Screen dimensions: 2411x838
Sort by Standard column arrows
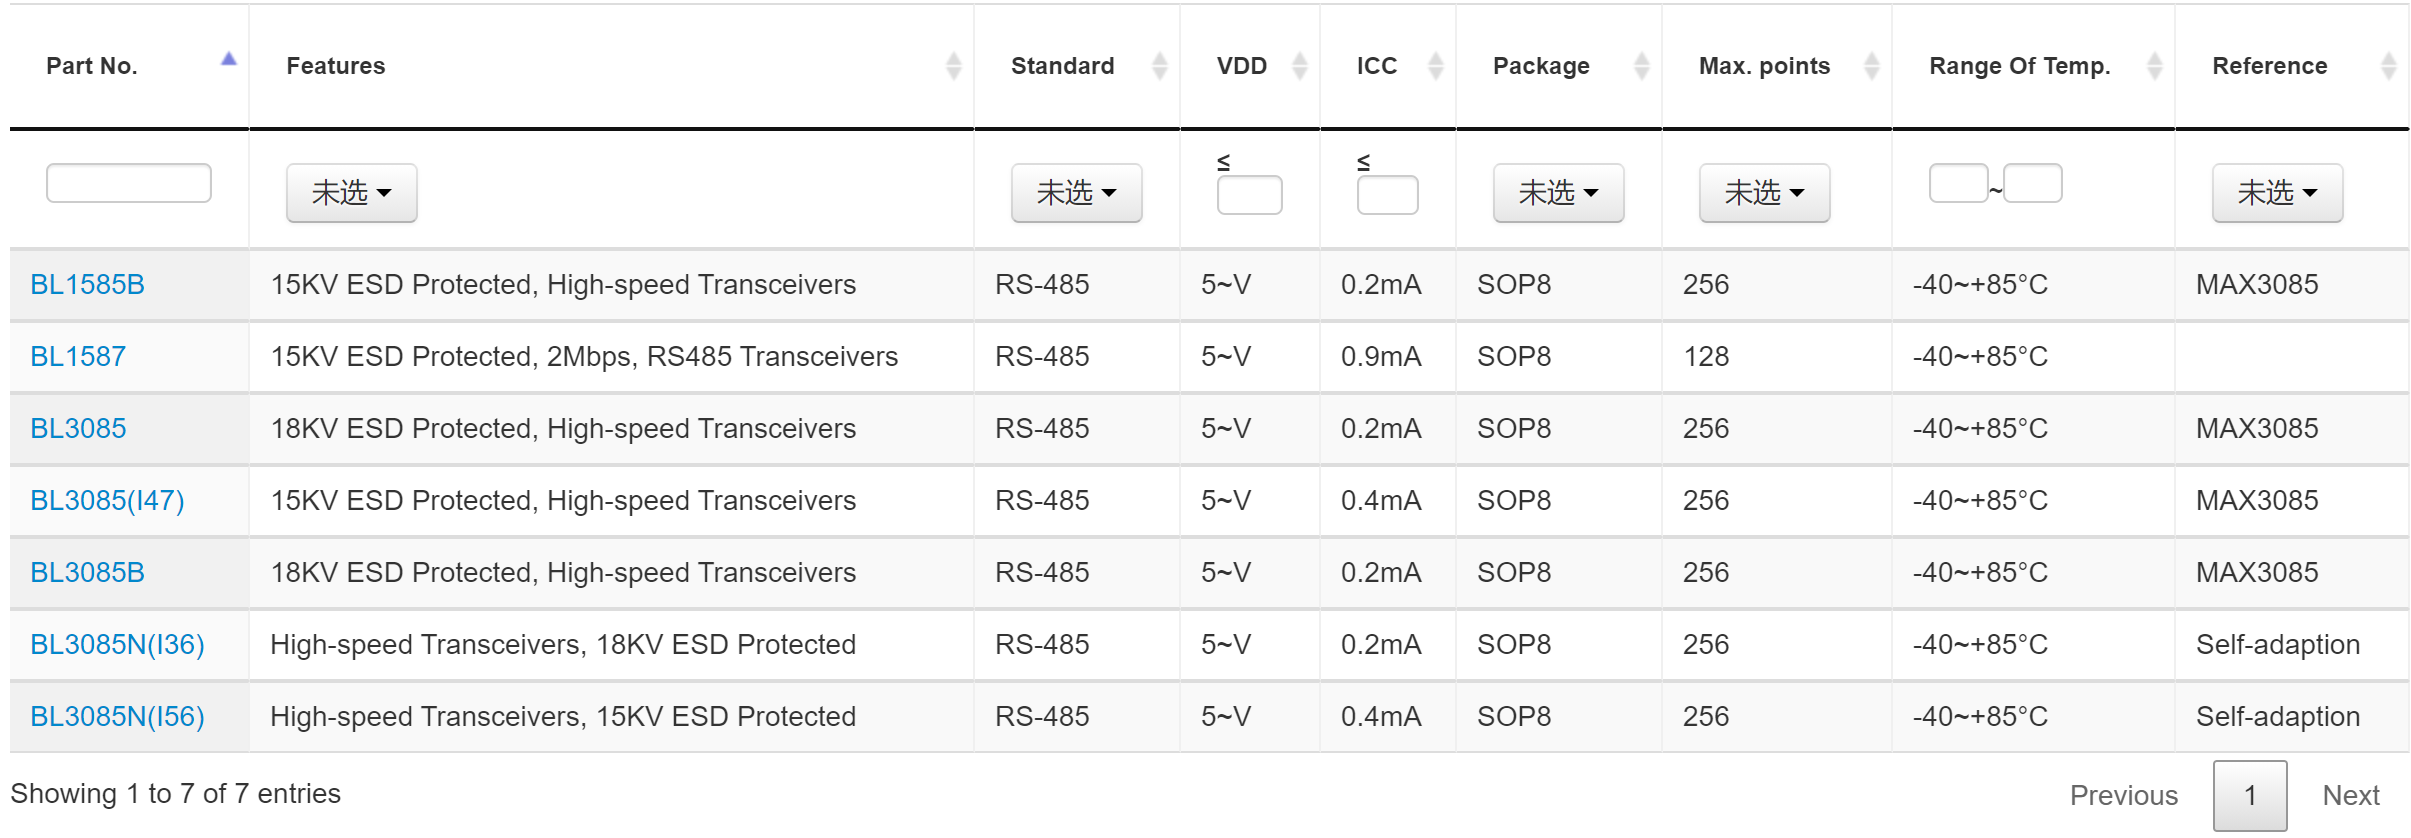[x=1160, y=66]
